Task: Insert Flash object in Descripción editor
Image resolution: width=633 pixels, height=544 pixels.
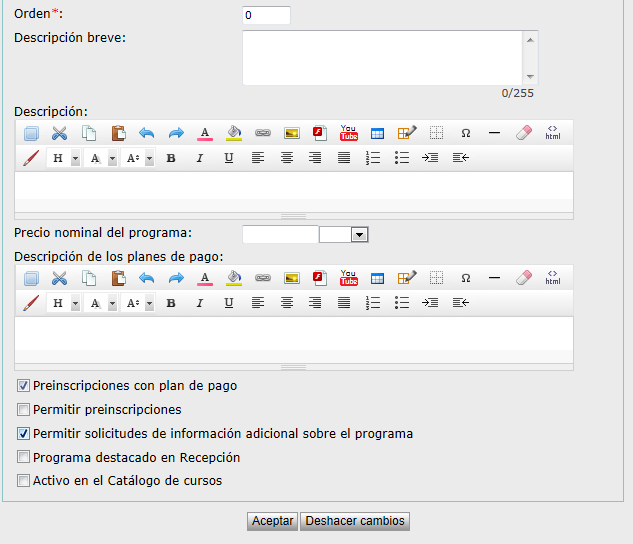Action: pyautogui.click(x=320, y=133)
